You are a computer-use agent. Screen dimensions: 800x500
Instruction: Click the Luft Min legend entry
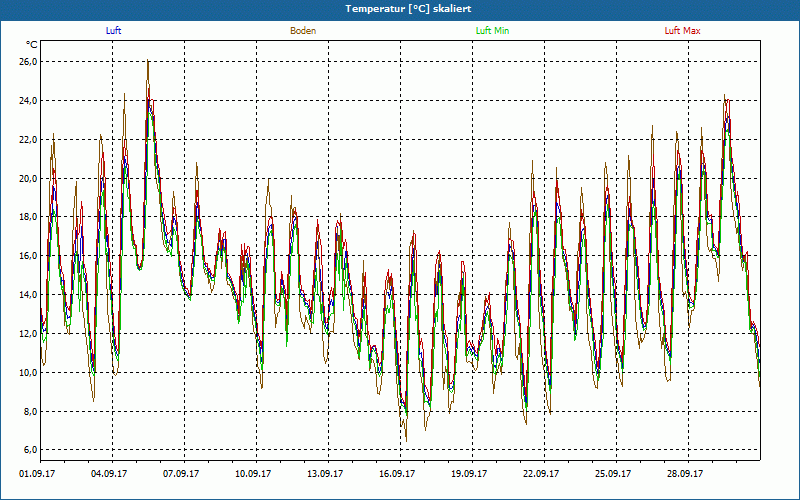492,31
